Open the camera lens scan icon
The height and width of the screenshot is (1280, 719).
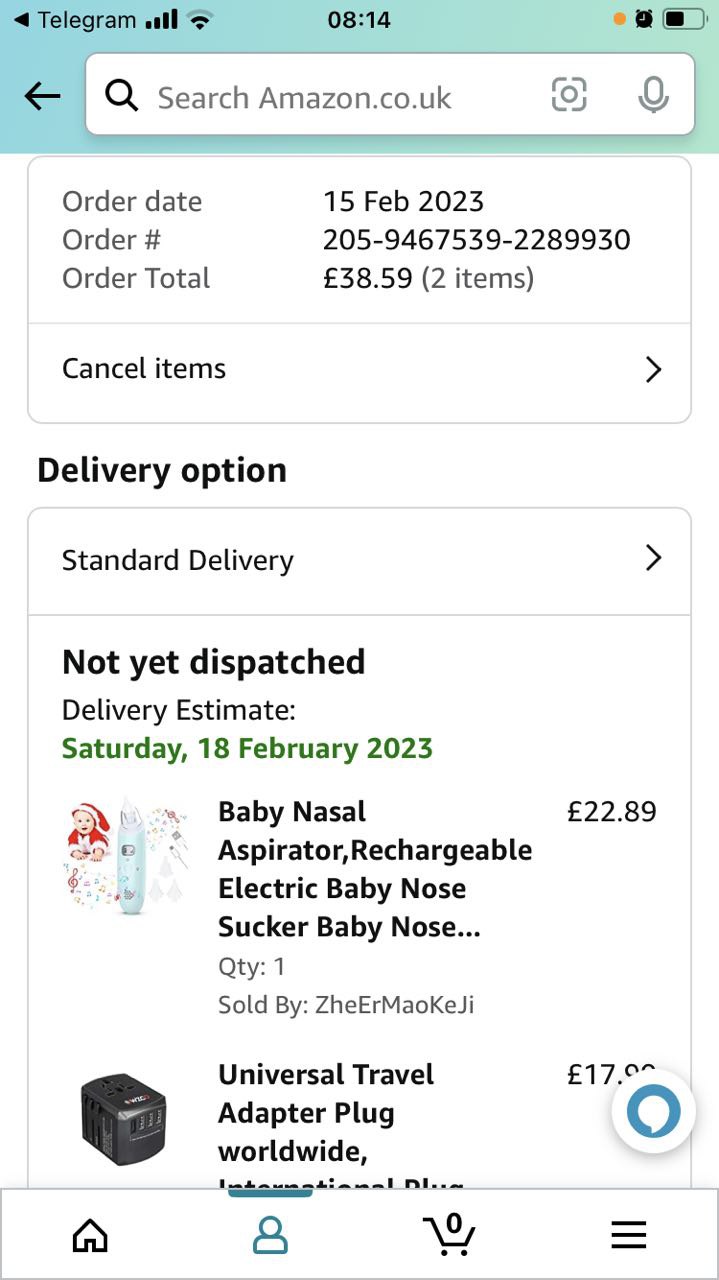(568, 95)
